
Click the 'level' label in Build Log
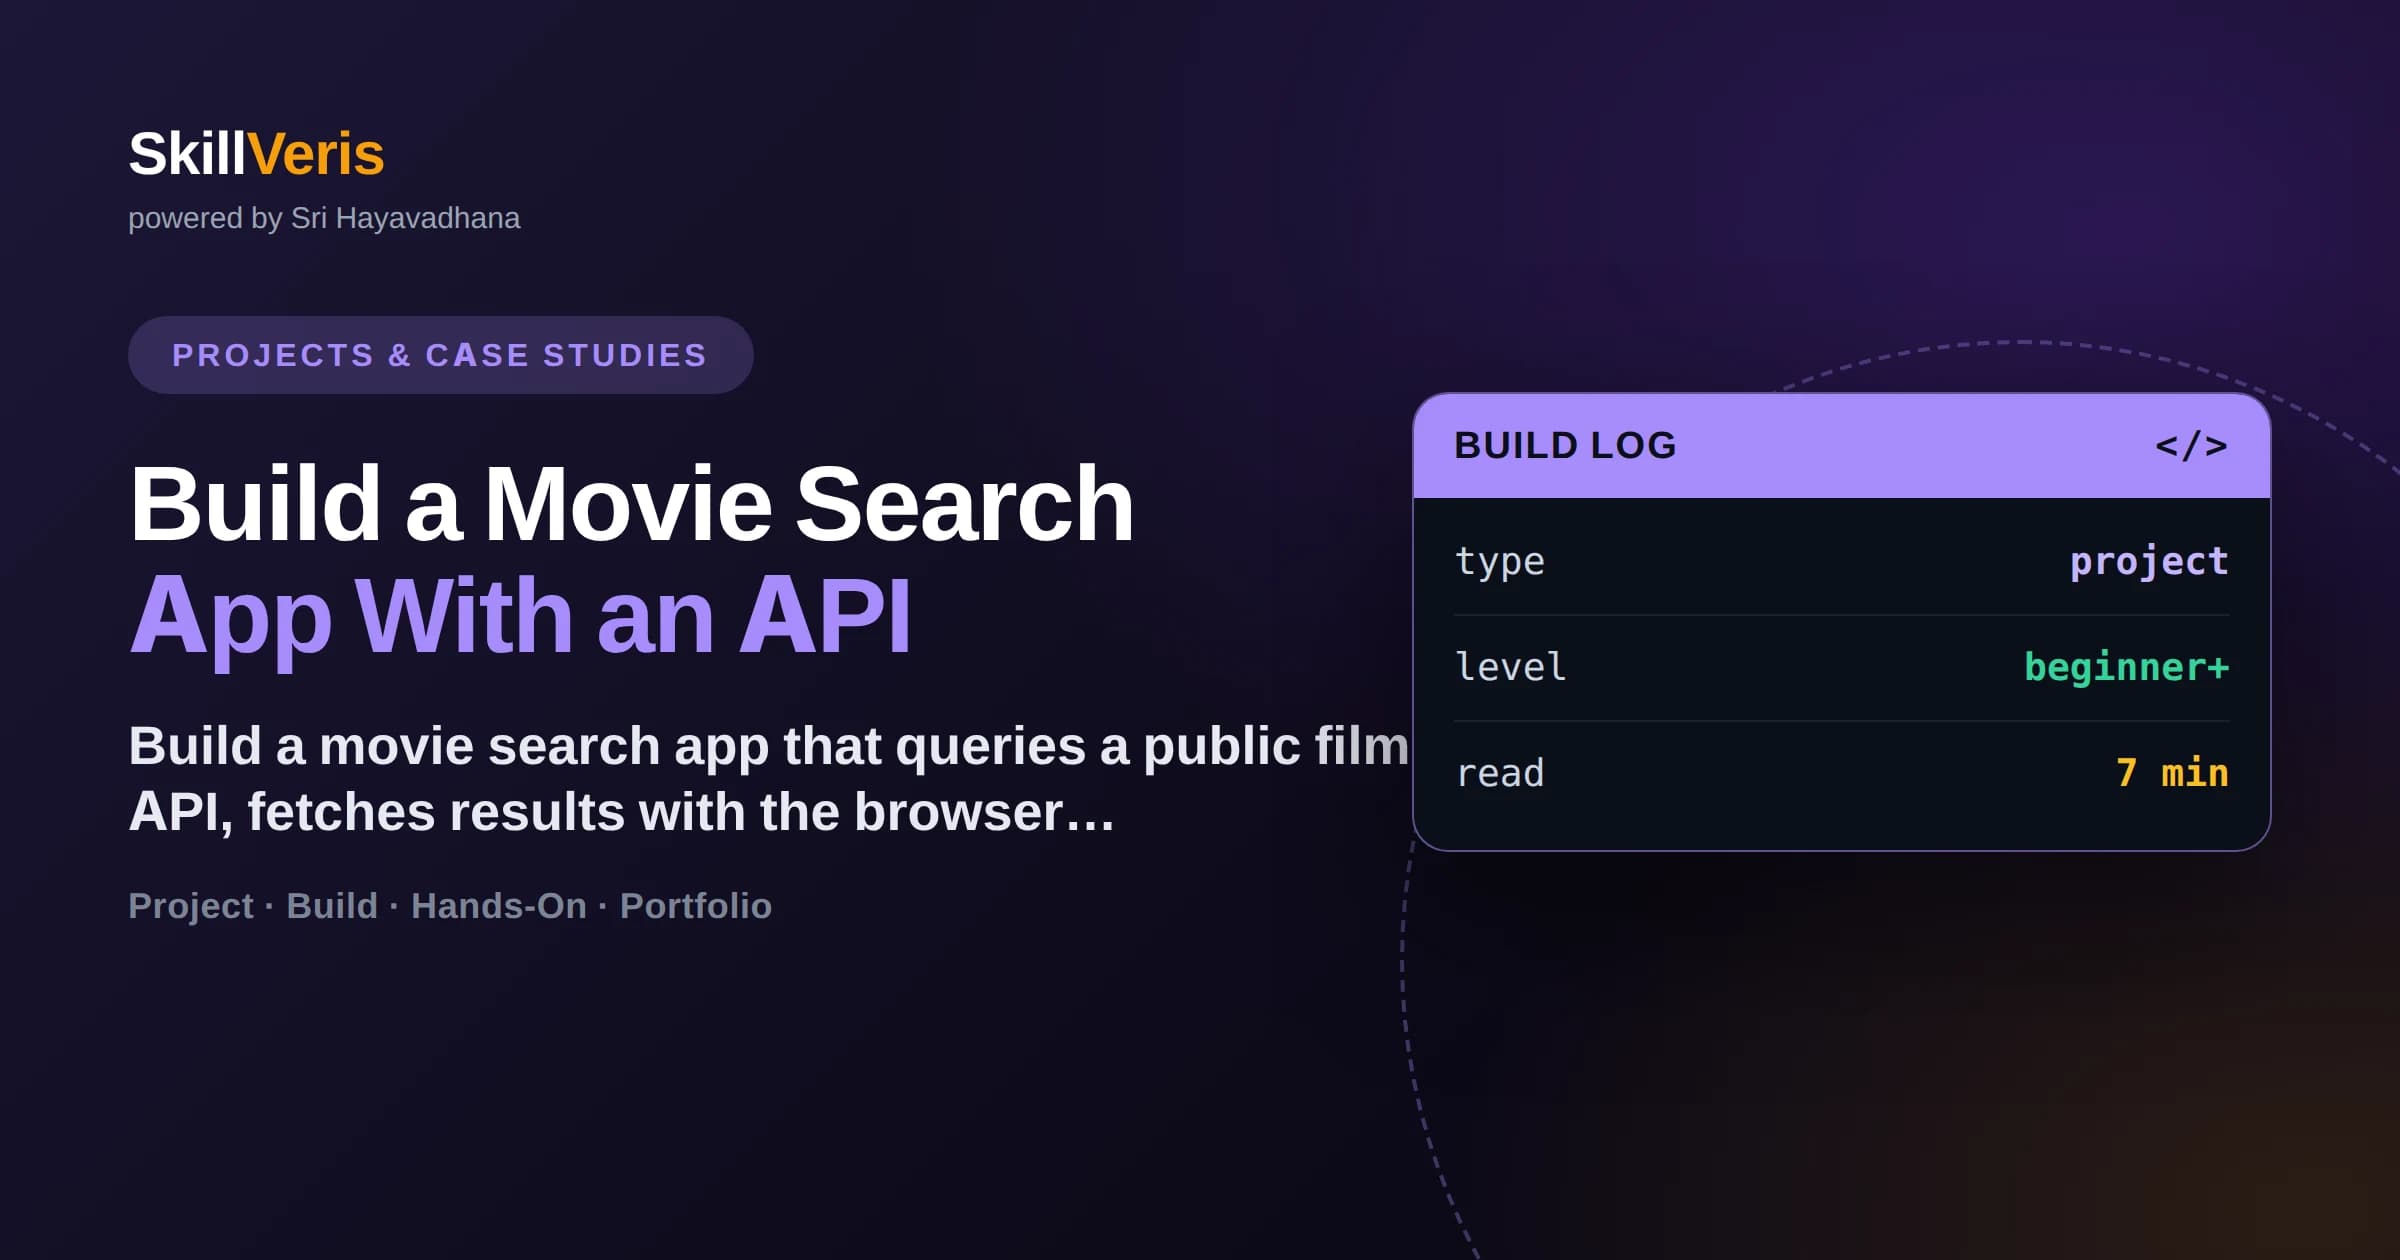tap(1510, 667)
